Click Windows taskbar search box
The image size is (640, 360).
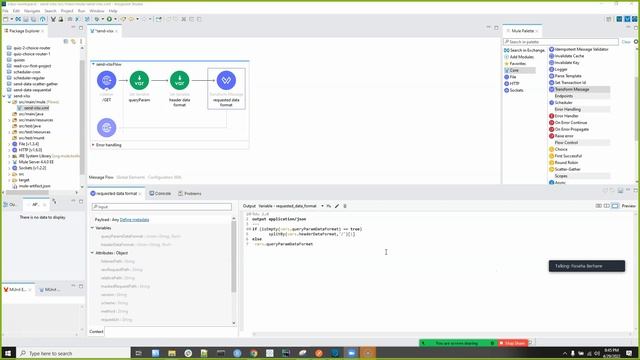pos(73,353)
